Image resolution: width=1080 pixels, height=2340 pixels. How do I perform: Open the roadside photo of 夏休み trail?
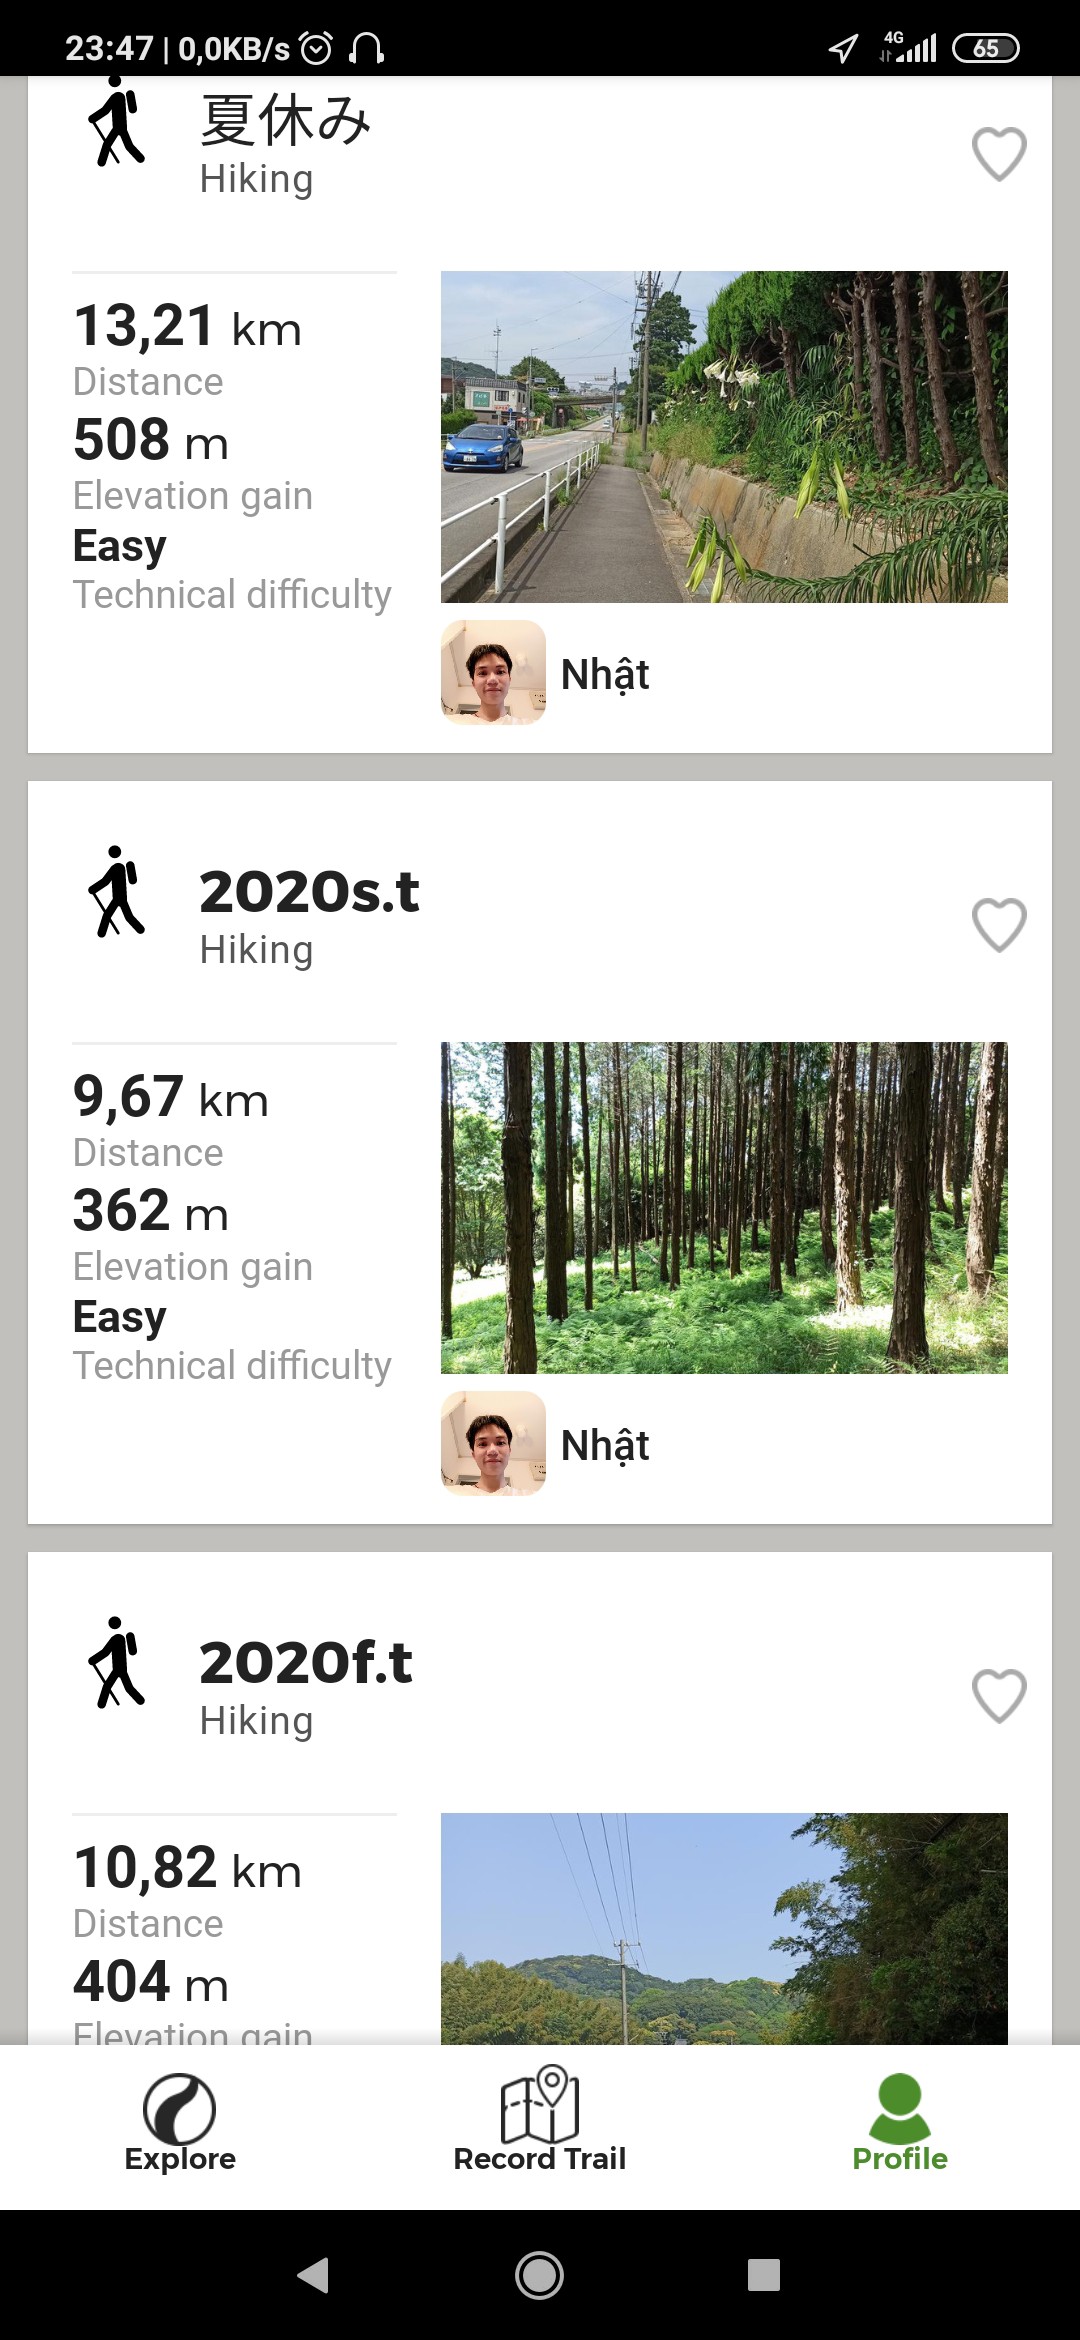[724, 437]
